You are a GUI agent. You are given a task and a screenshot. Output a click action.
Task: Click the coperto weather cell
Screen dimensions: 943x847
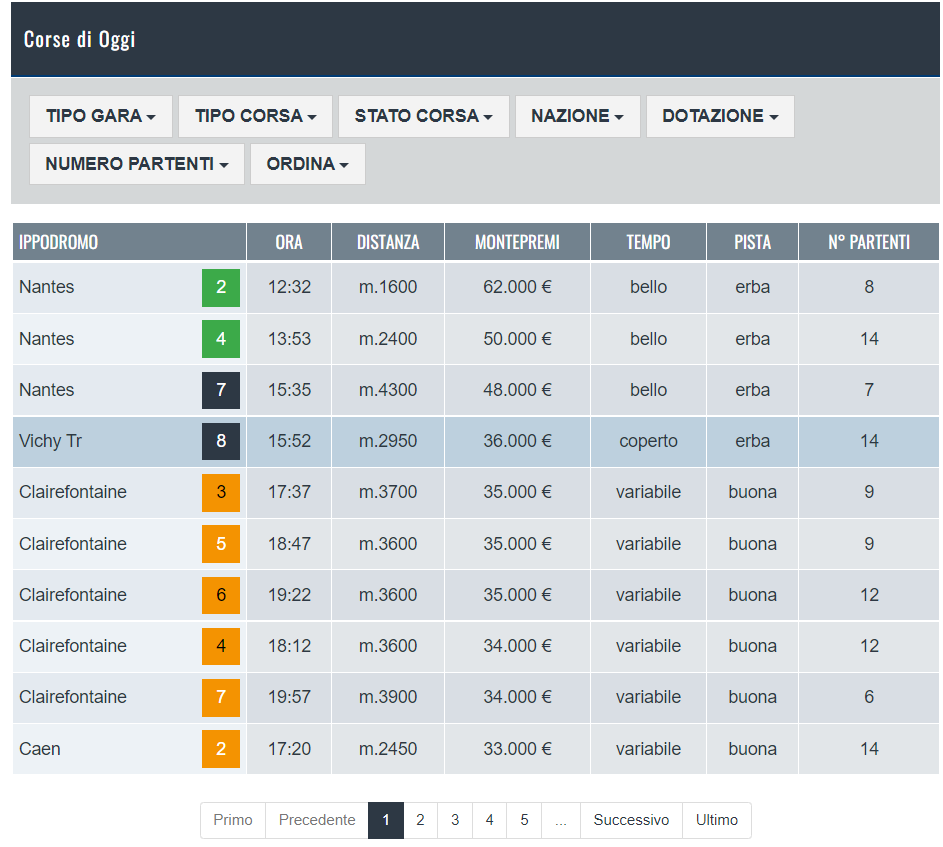pyautogui.click(x=648, y=441)
